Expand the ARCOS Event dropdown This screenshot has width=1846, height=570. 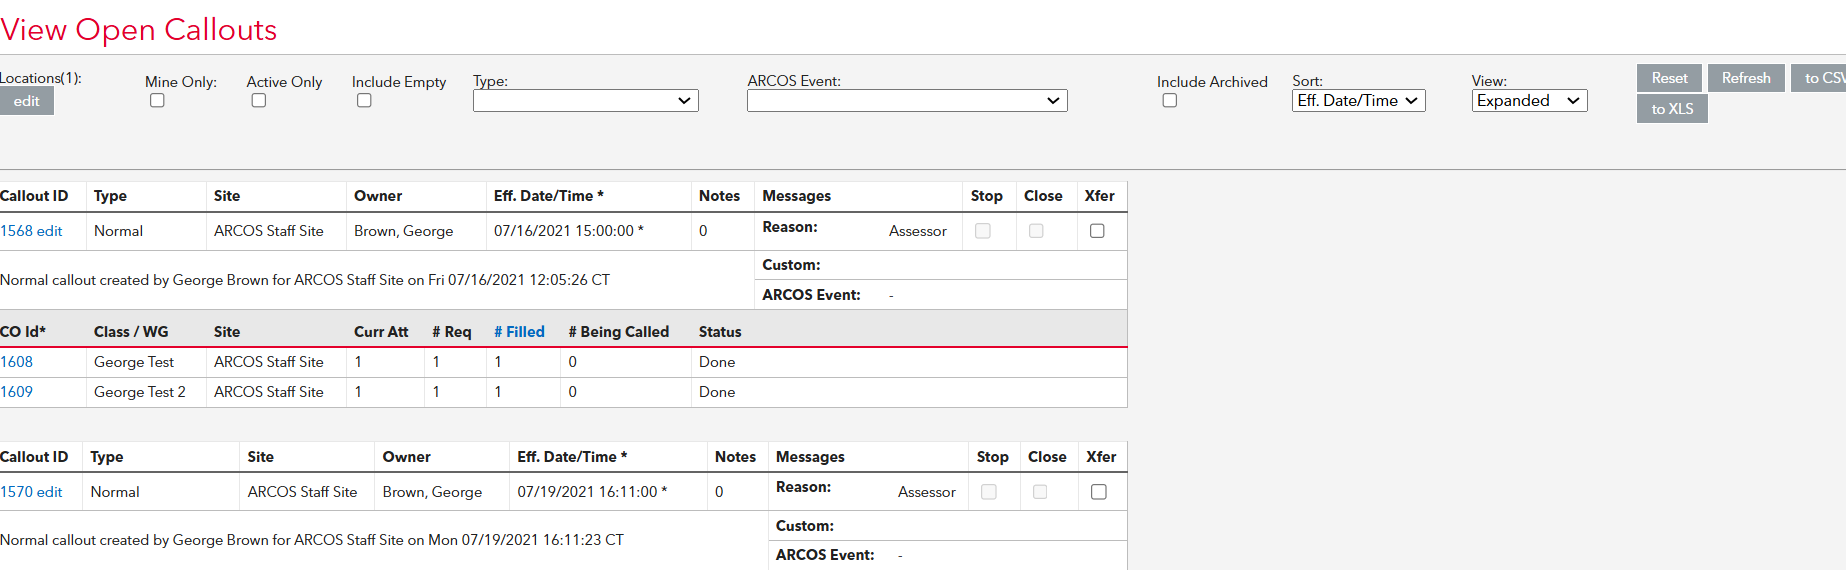click(x=906, y=101)
